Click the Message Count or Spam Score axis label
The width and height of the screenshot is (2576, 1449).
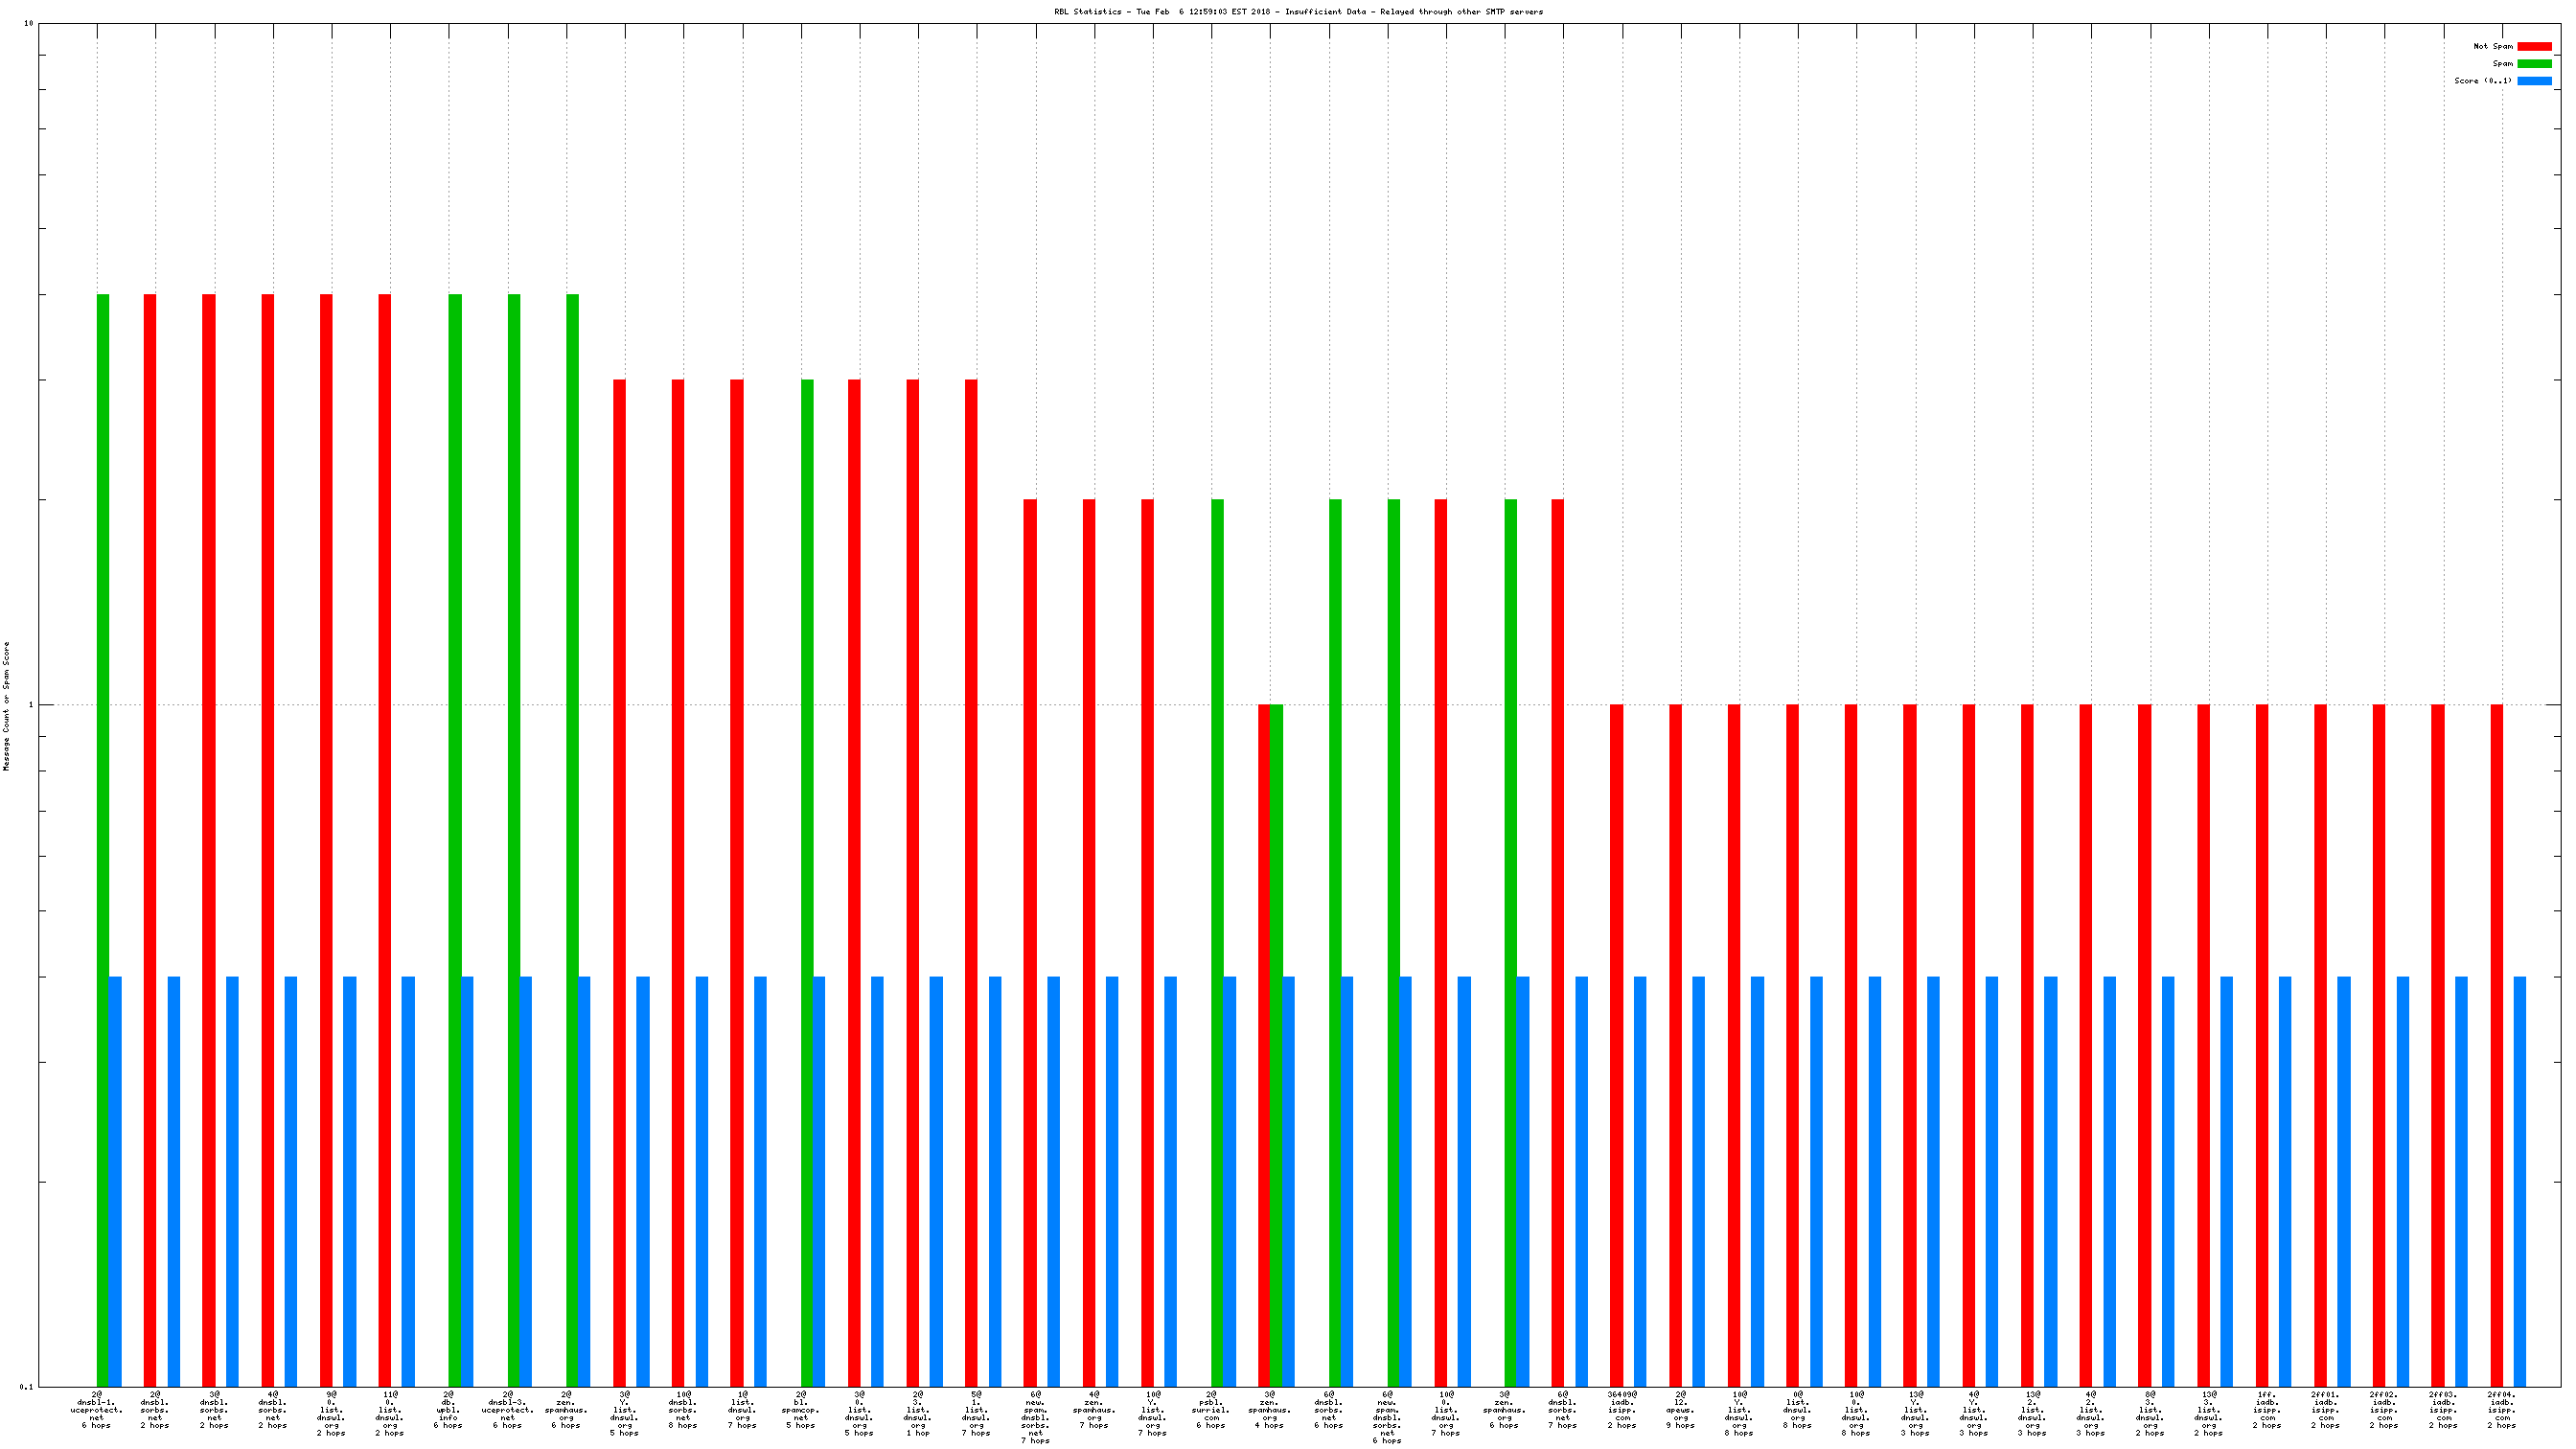click(x=6, y=706)
